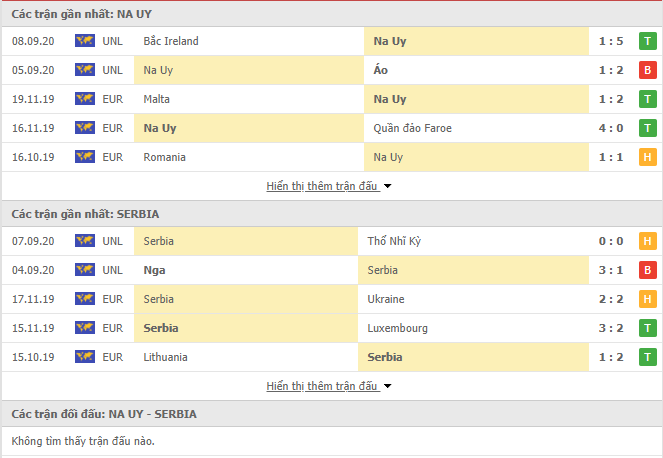Click the flag icon on 05.09.20 Na Uy row

(x=85, y=70)
